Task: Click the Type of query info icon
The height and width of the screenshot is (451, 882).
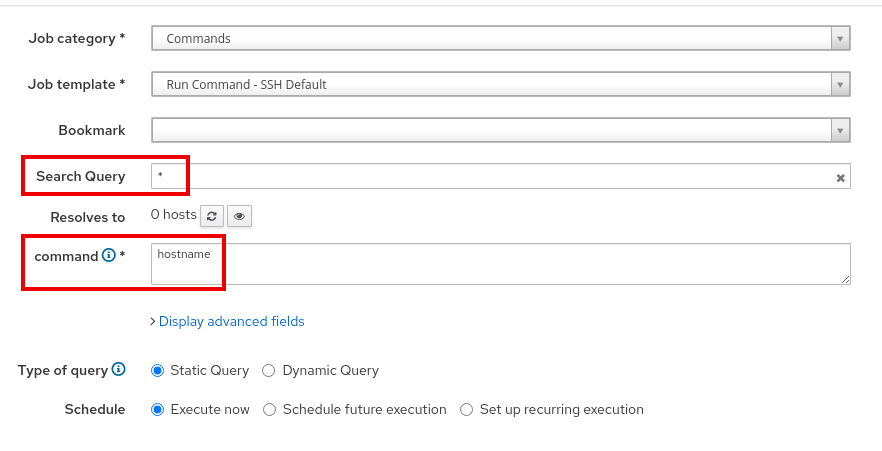Action: click(118, 370)
